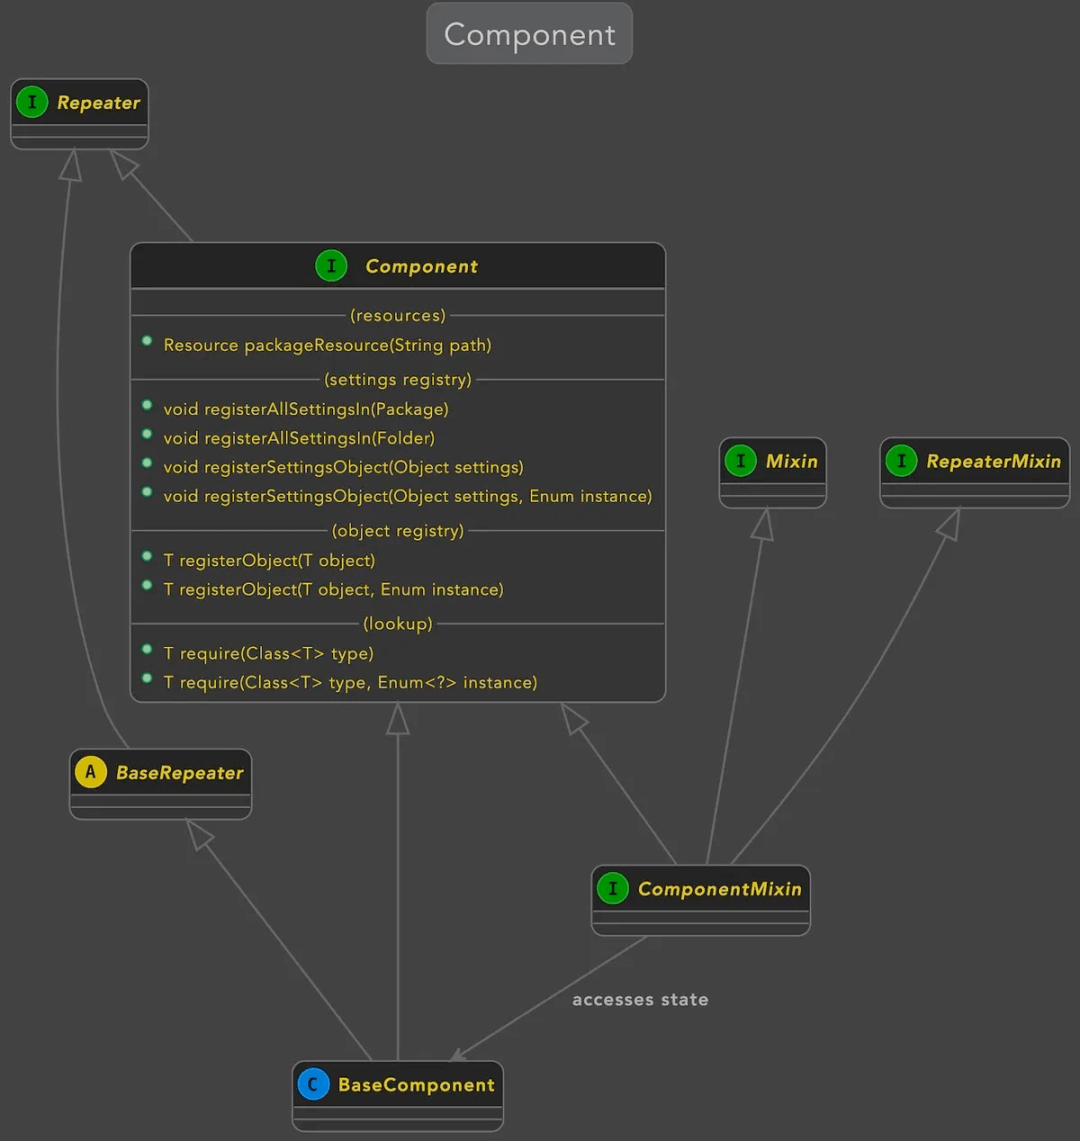Click the green icon on ComponentMixin
This screenshot has width=1080, height=1141.
tap(613, 888)
